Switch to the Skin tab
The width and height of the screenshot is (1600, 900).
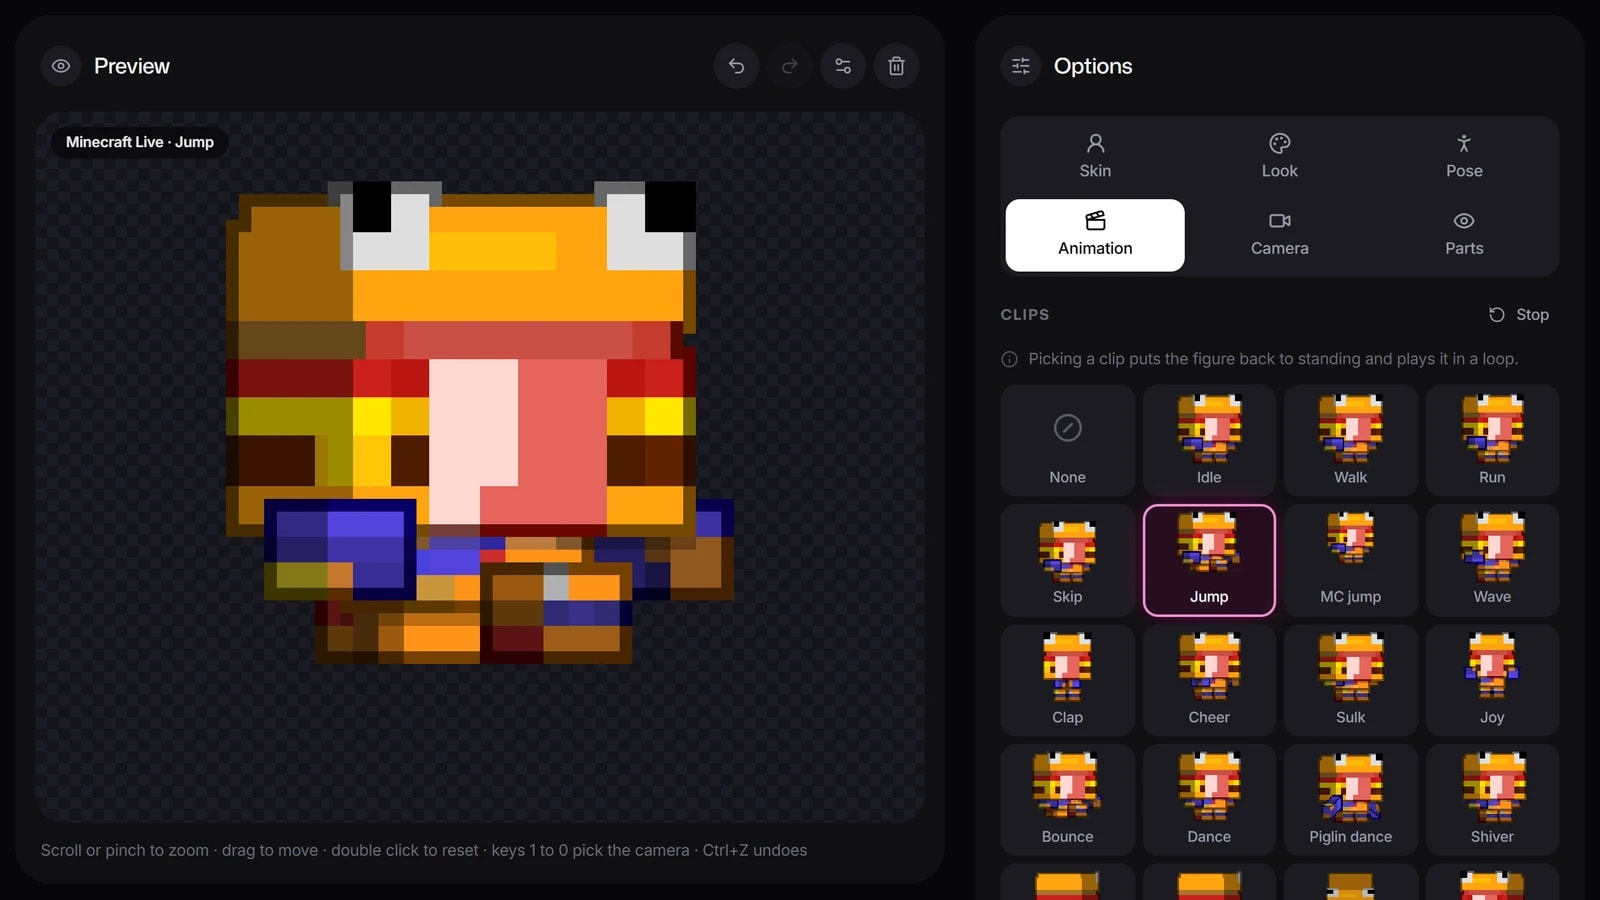point(1095,157)
